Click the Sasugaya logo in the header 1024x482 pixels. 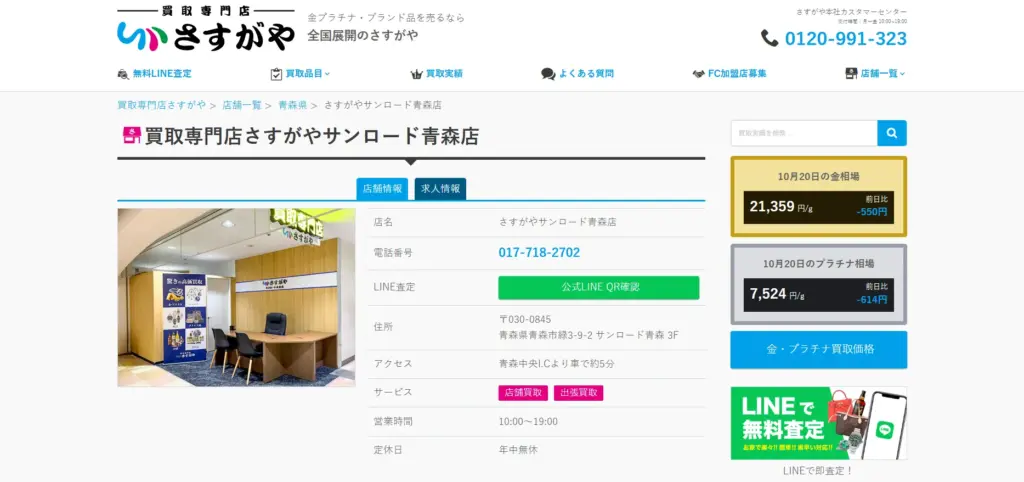(x=206, y=30)
